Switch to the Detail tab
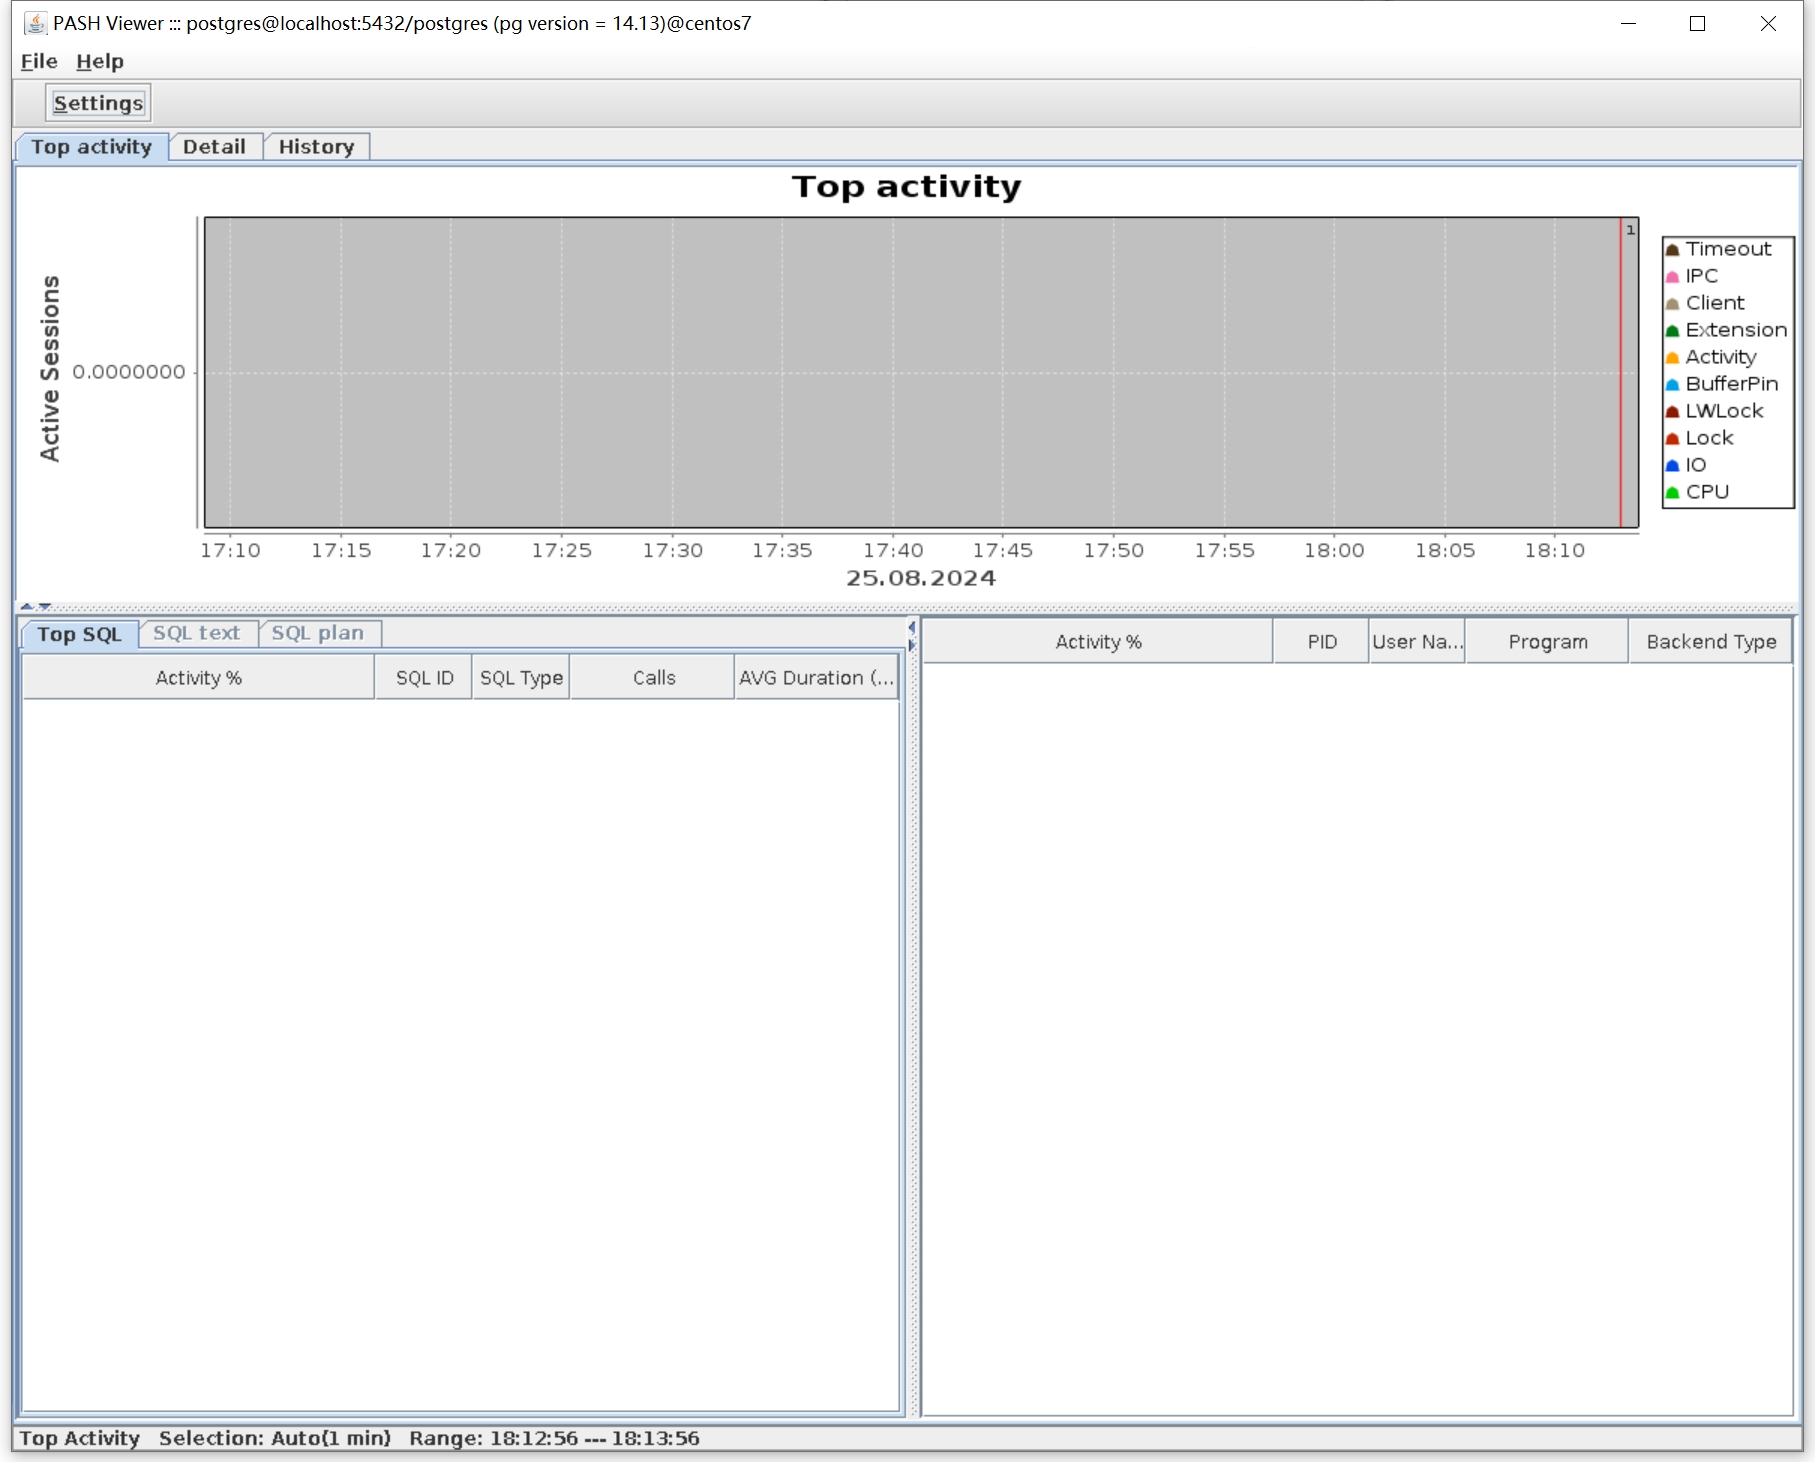 [x=214, y=147]
